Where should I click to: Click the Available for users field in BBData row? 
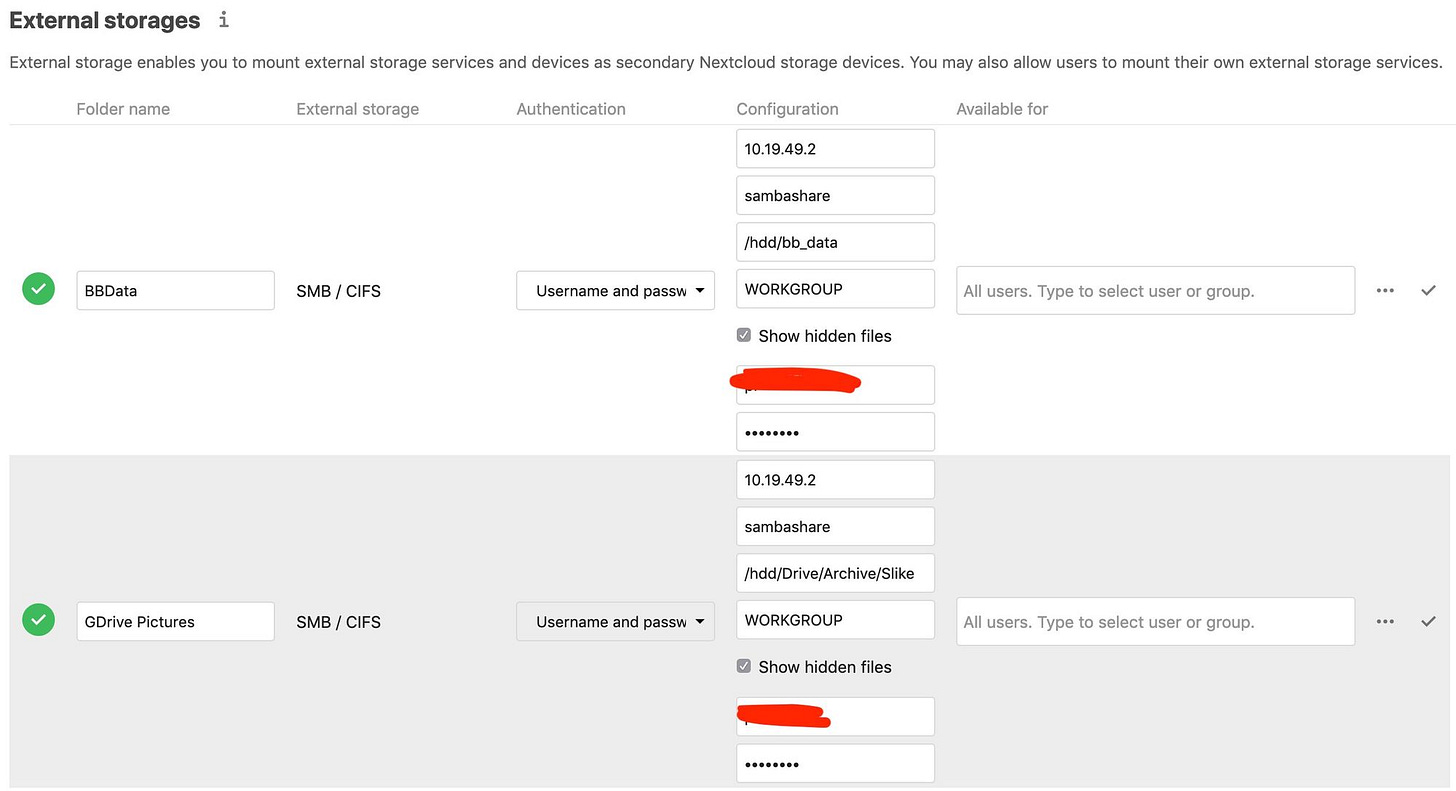point(1155,290)
